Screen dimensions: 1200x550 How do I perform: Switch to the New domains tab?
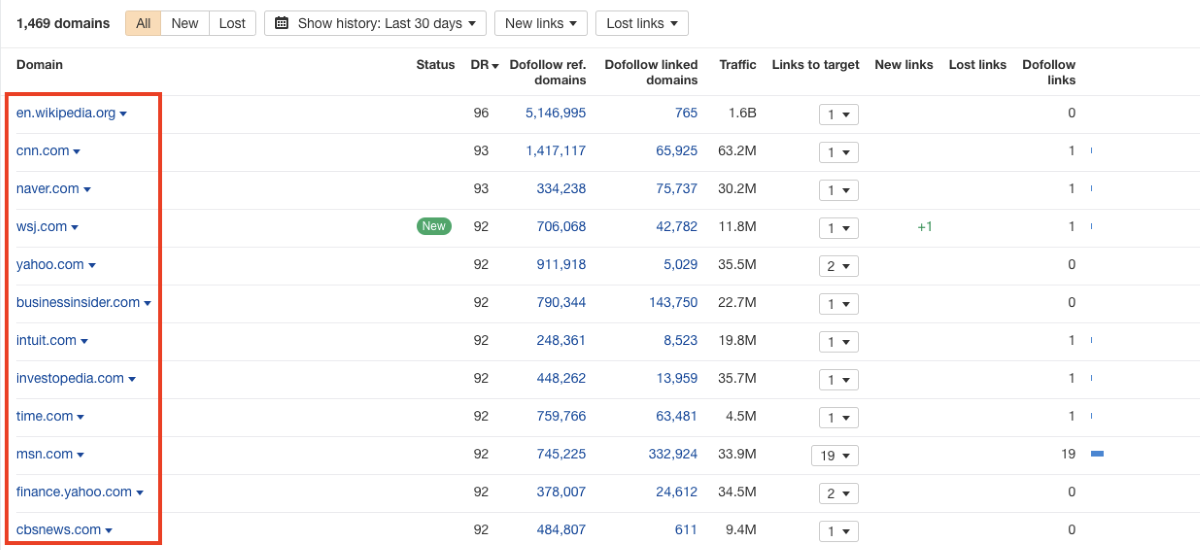tap(185, 23)
